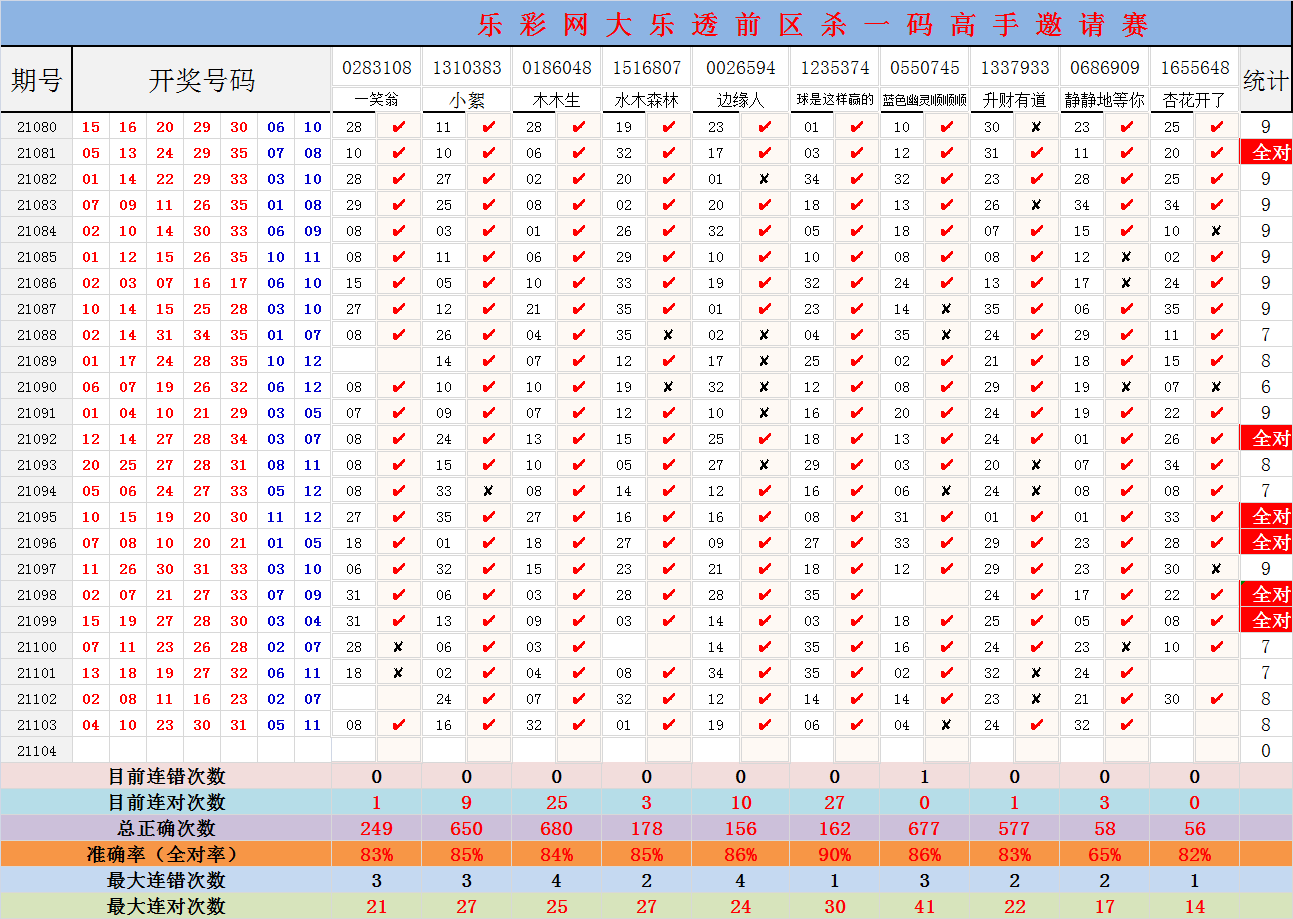Select expert name 木木生
Image resolution: width=1293 pixels, height=919 pixels.
click(x=556, y=100)
